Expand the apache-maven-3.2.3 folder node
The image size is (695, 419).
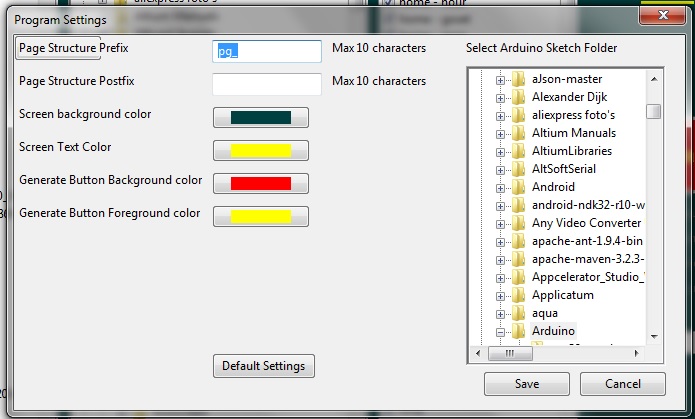pyautogui.click(x=500, y=260)
